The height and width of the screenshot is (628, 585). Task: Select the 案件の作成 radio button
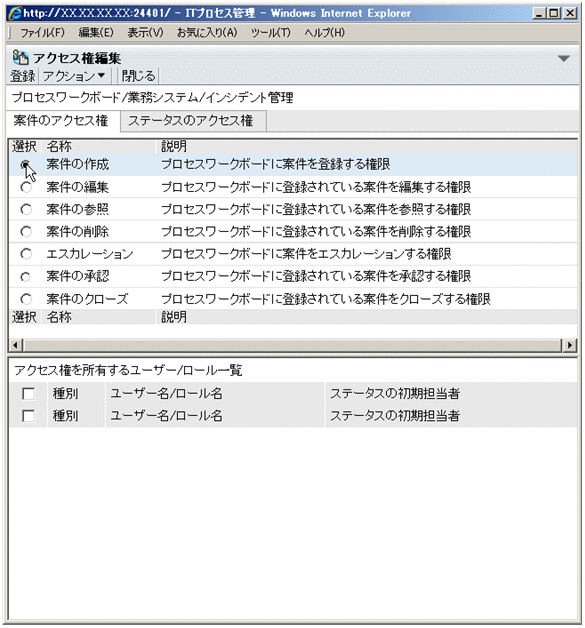tap(26, 165)
